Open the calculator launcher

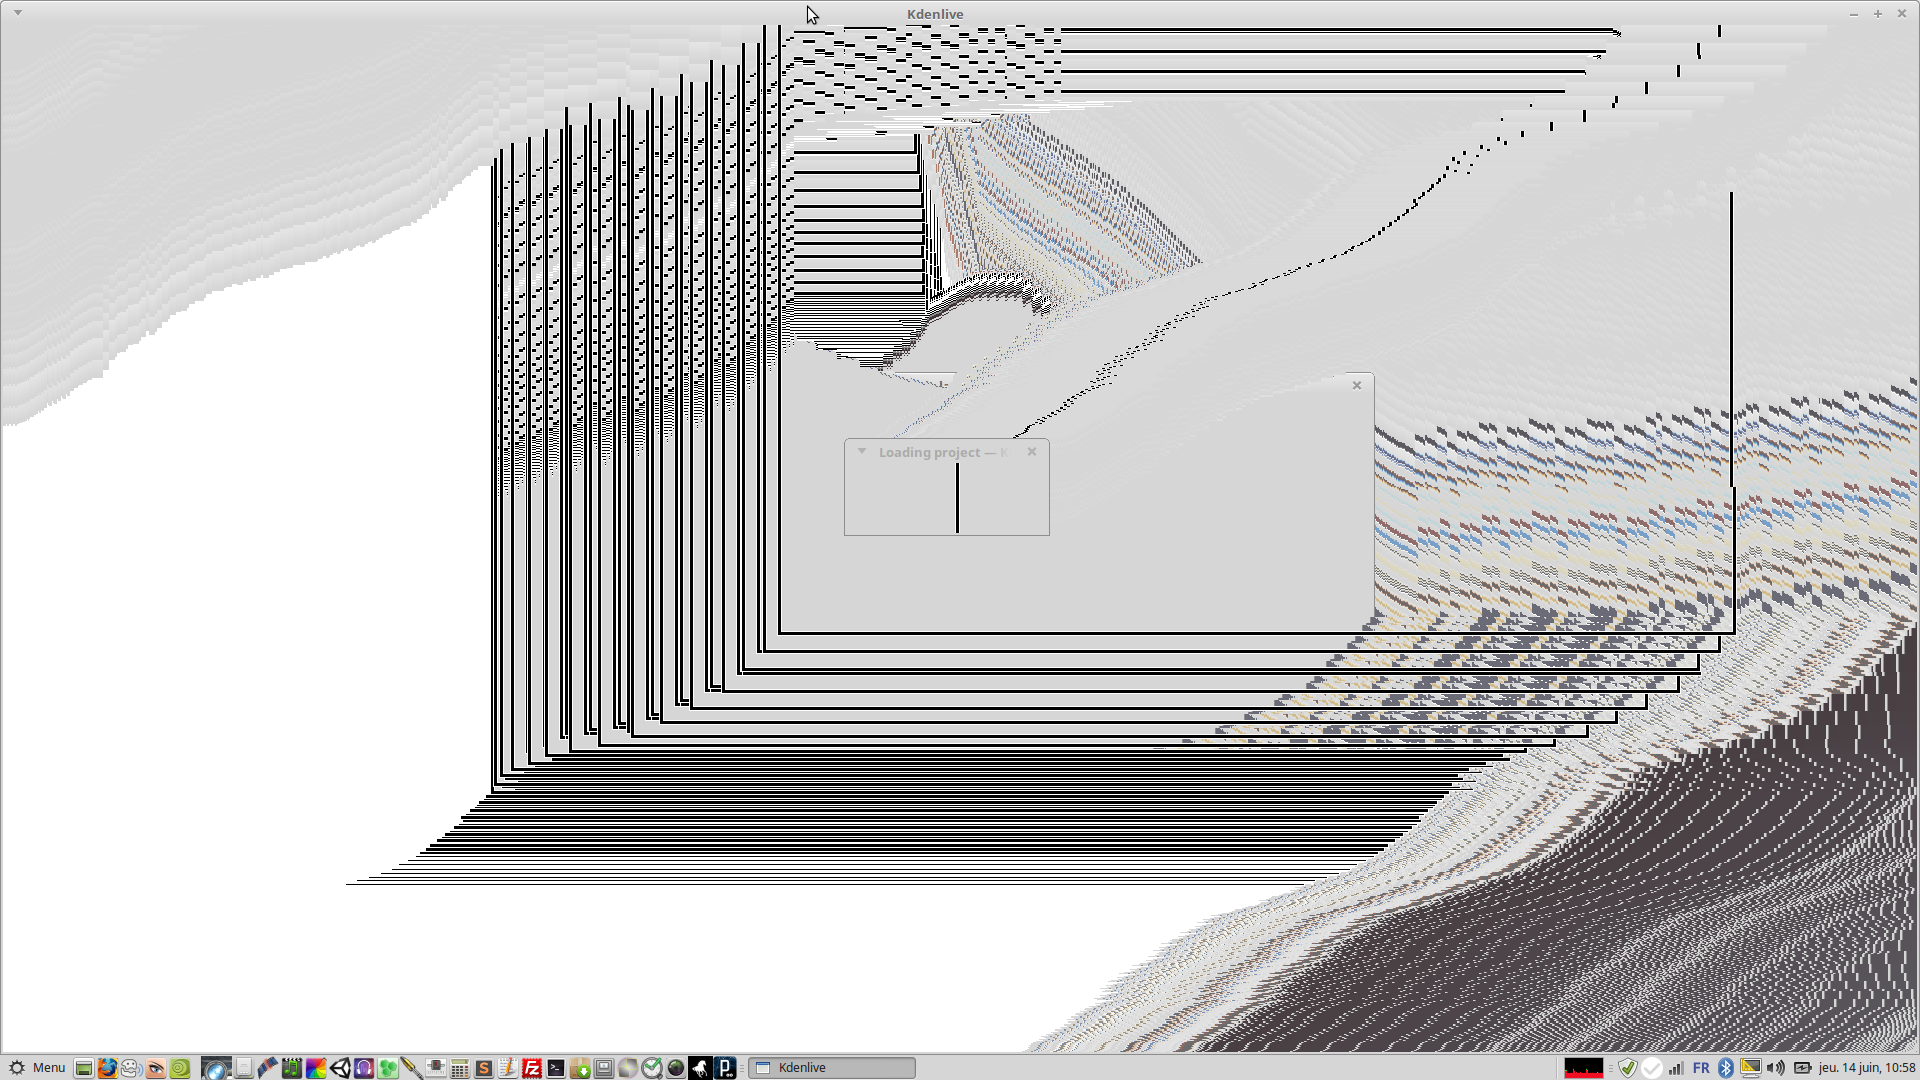tap(460, 1068)
